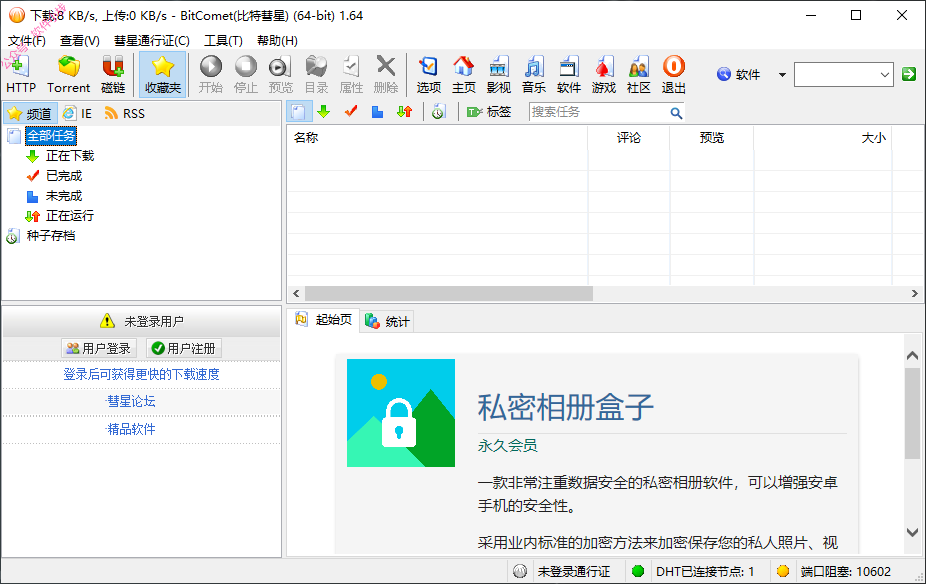
Task: Switch to the RSS sidebar tab
Action: 125,113
